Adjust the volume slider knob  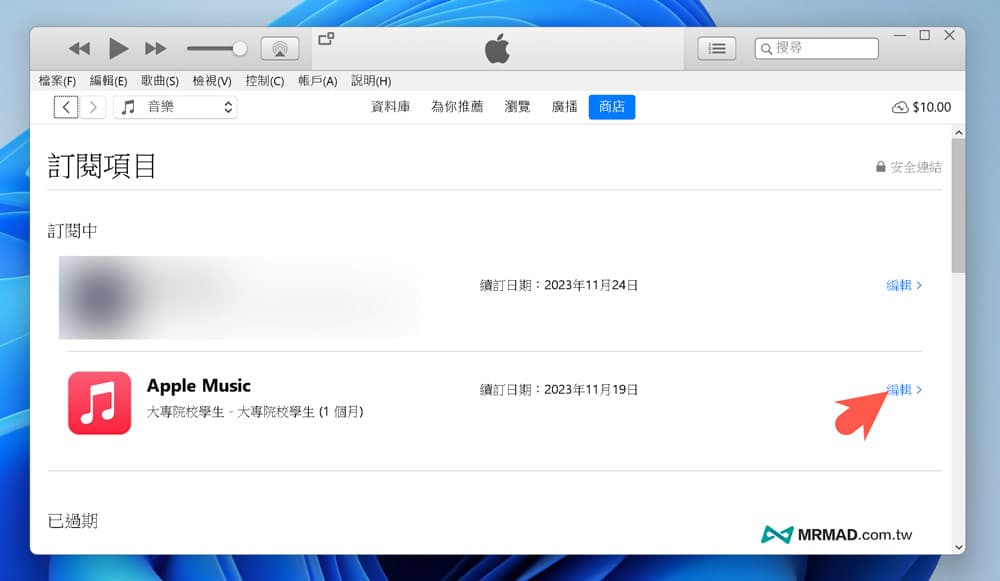click(239, 48)
